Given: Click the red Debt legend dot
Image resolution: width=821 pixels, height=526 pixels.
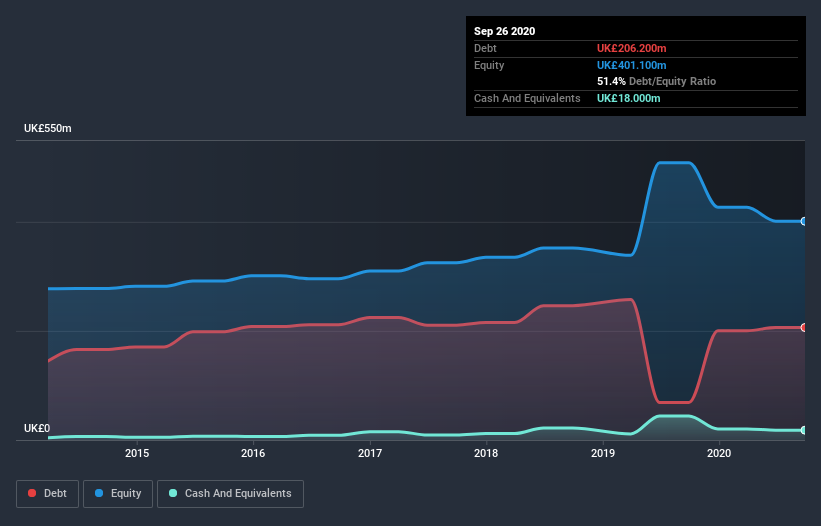Looking at the screenshot, I should 32,493.
